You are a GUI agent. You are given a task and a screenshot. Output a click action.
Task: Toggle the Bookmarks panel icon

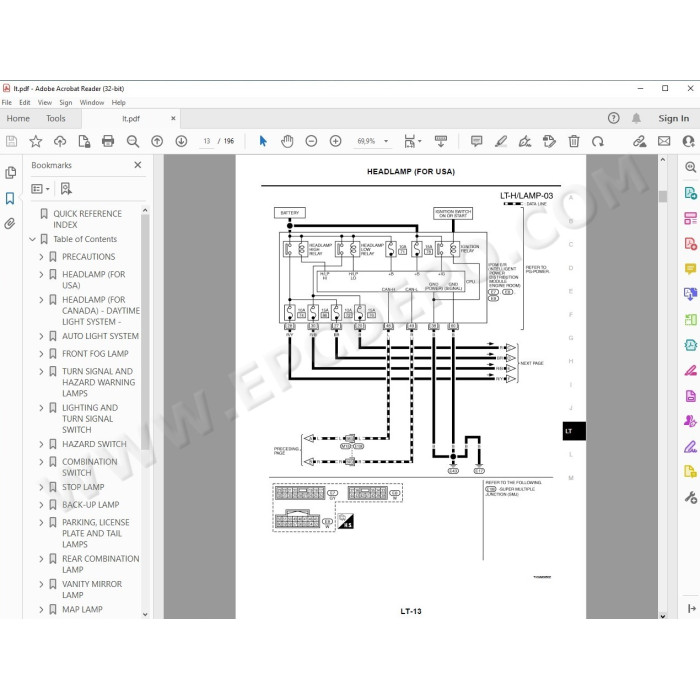point(10,198)
